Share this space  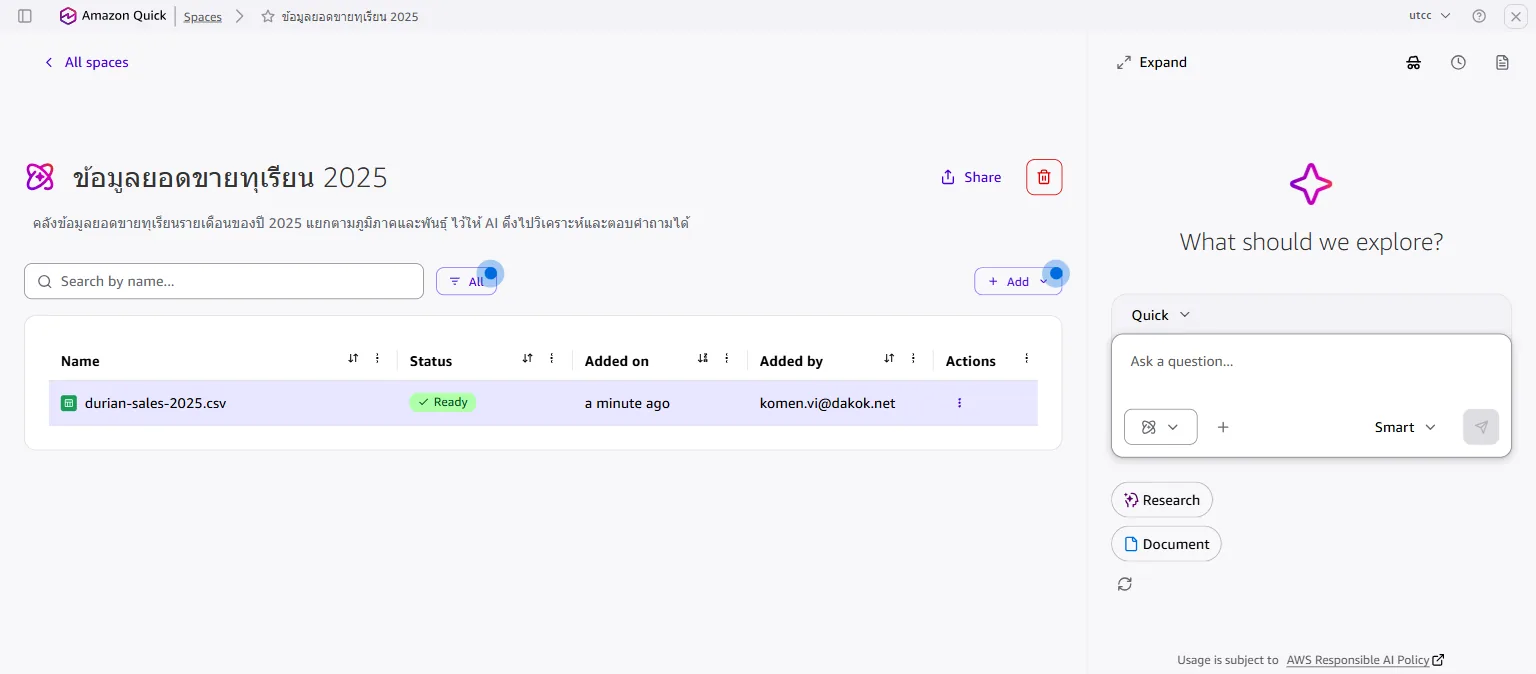(x=971, y=177)
